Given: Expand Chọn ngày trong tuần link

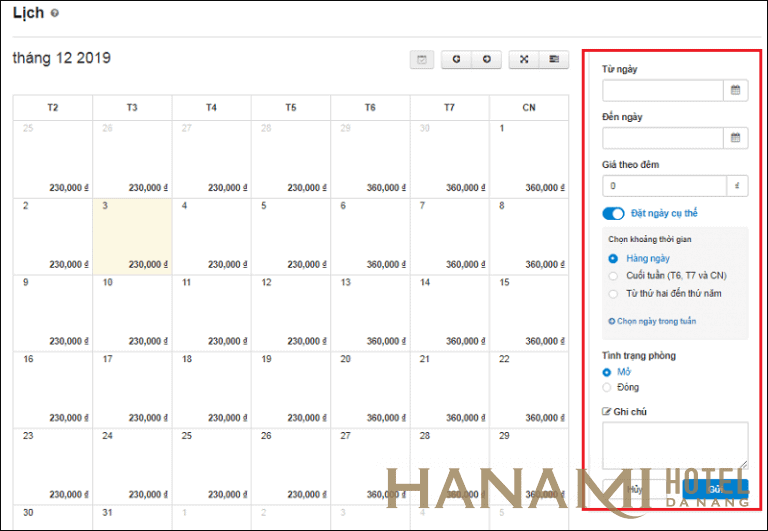Looking at the screenshot, I should pos(652,321).
